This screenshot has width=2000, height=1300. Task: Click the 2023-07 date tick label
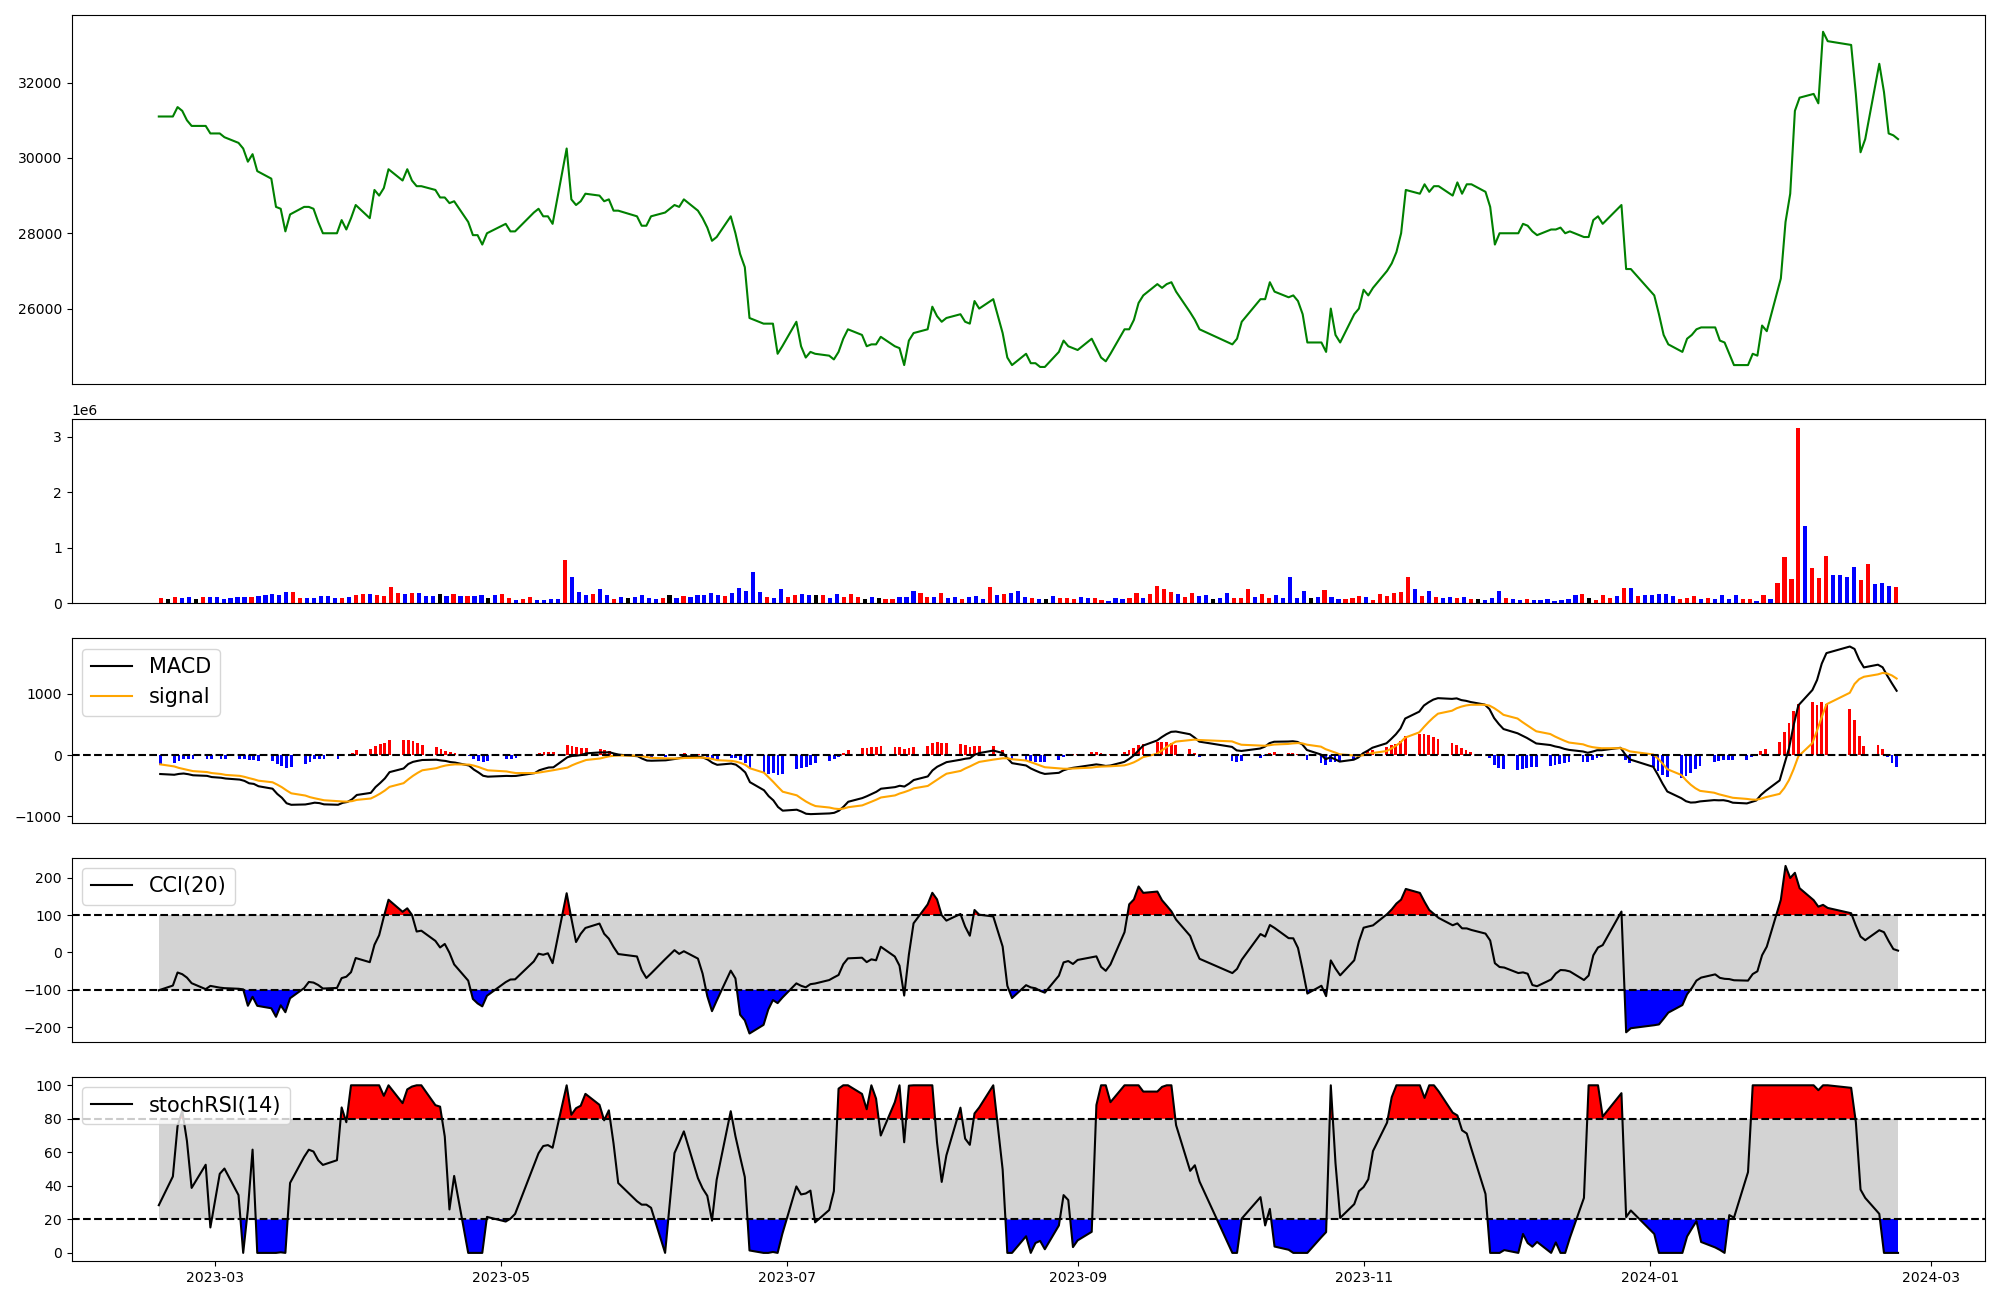787,1277
